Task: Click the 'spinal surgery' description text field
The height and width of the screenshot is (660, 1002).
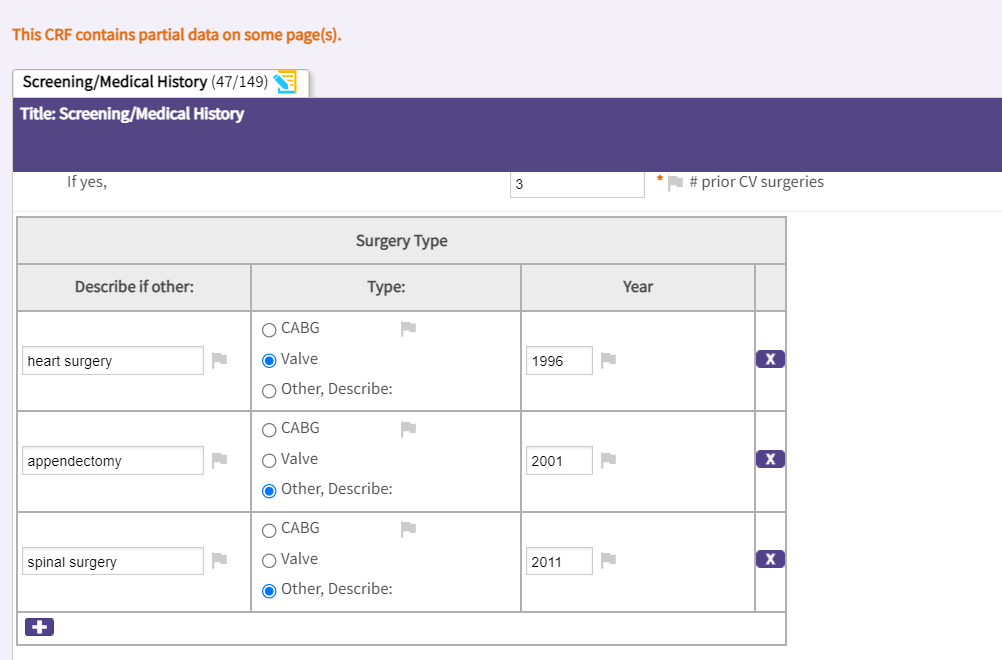Action: tap(113, 561)
